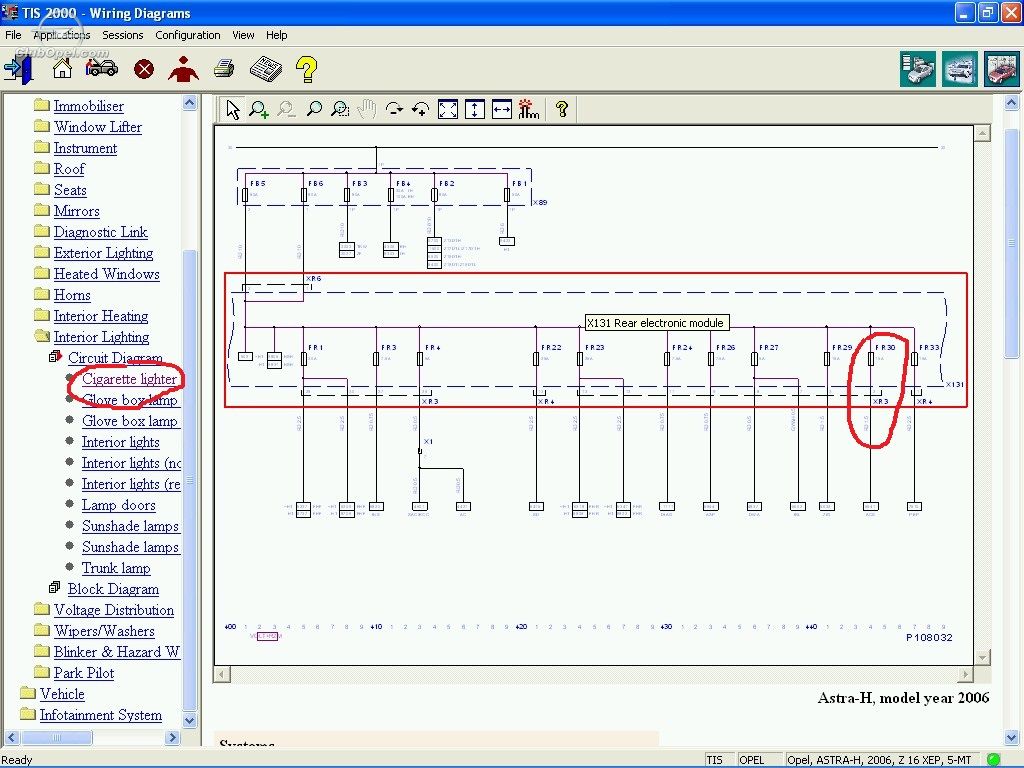The height and width of the screenshot is (768, 1024).
Task: Rotate diagram counterclockwise icon
Action: [x=421, y=109]
